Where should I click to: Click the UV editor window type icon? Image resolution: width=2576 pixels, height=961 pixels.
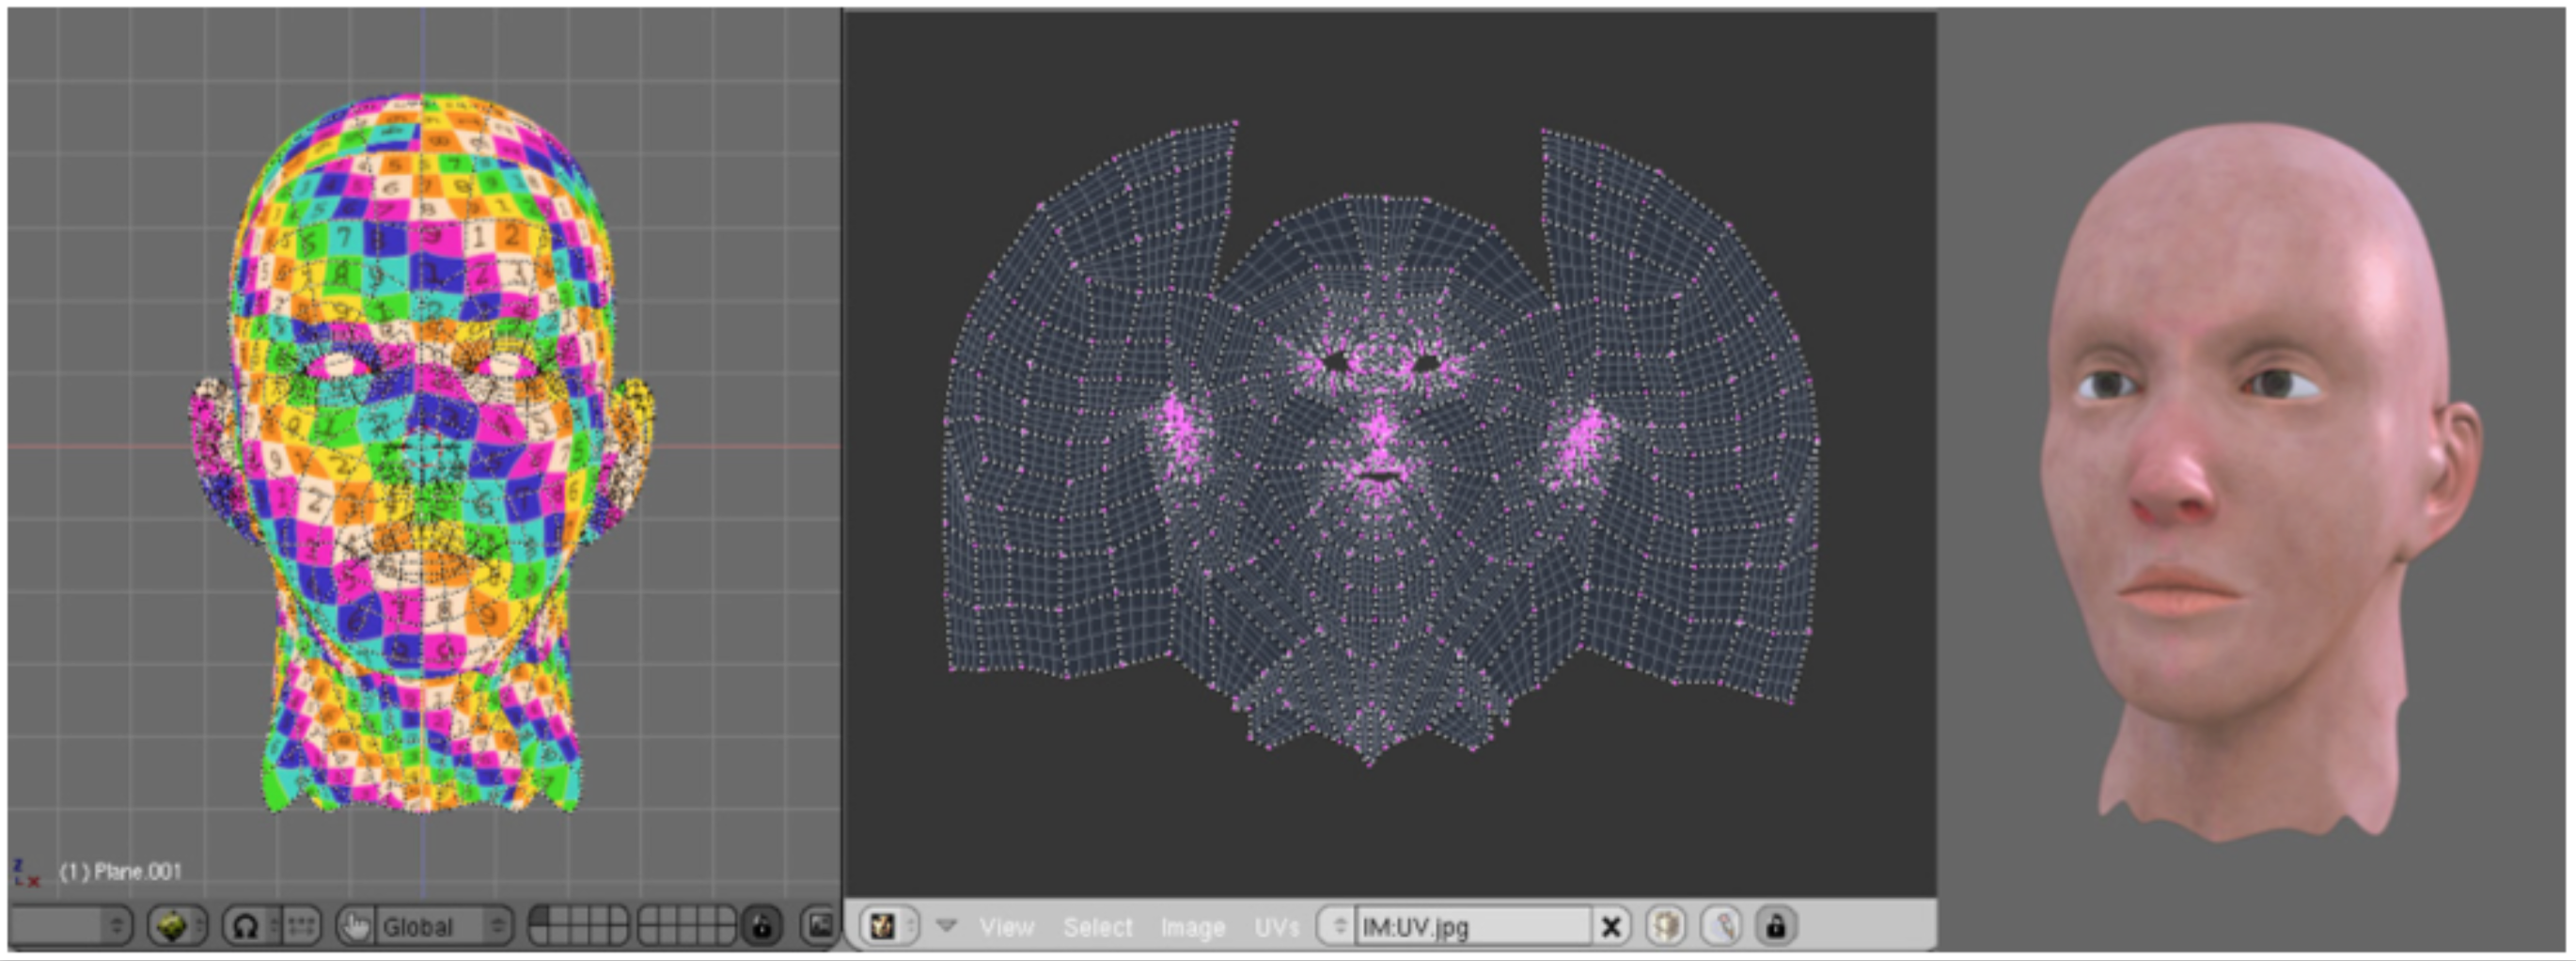[882, 926]
